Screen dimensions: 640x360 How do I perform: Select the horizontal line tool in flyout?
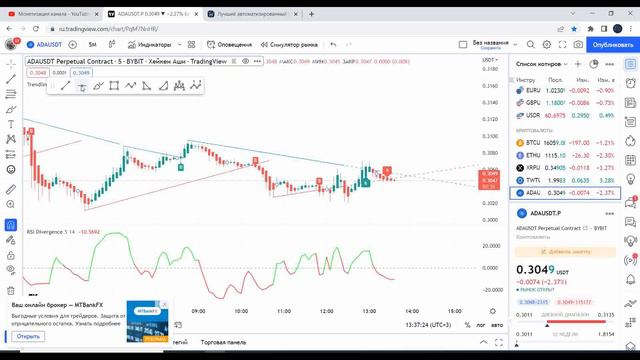coord(82,86)
